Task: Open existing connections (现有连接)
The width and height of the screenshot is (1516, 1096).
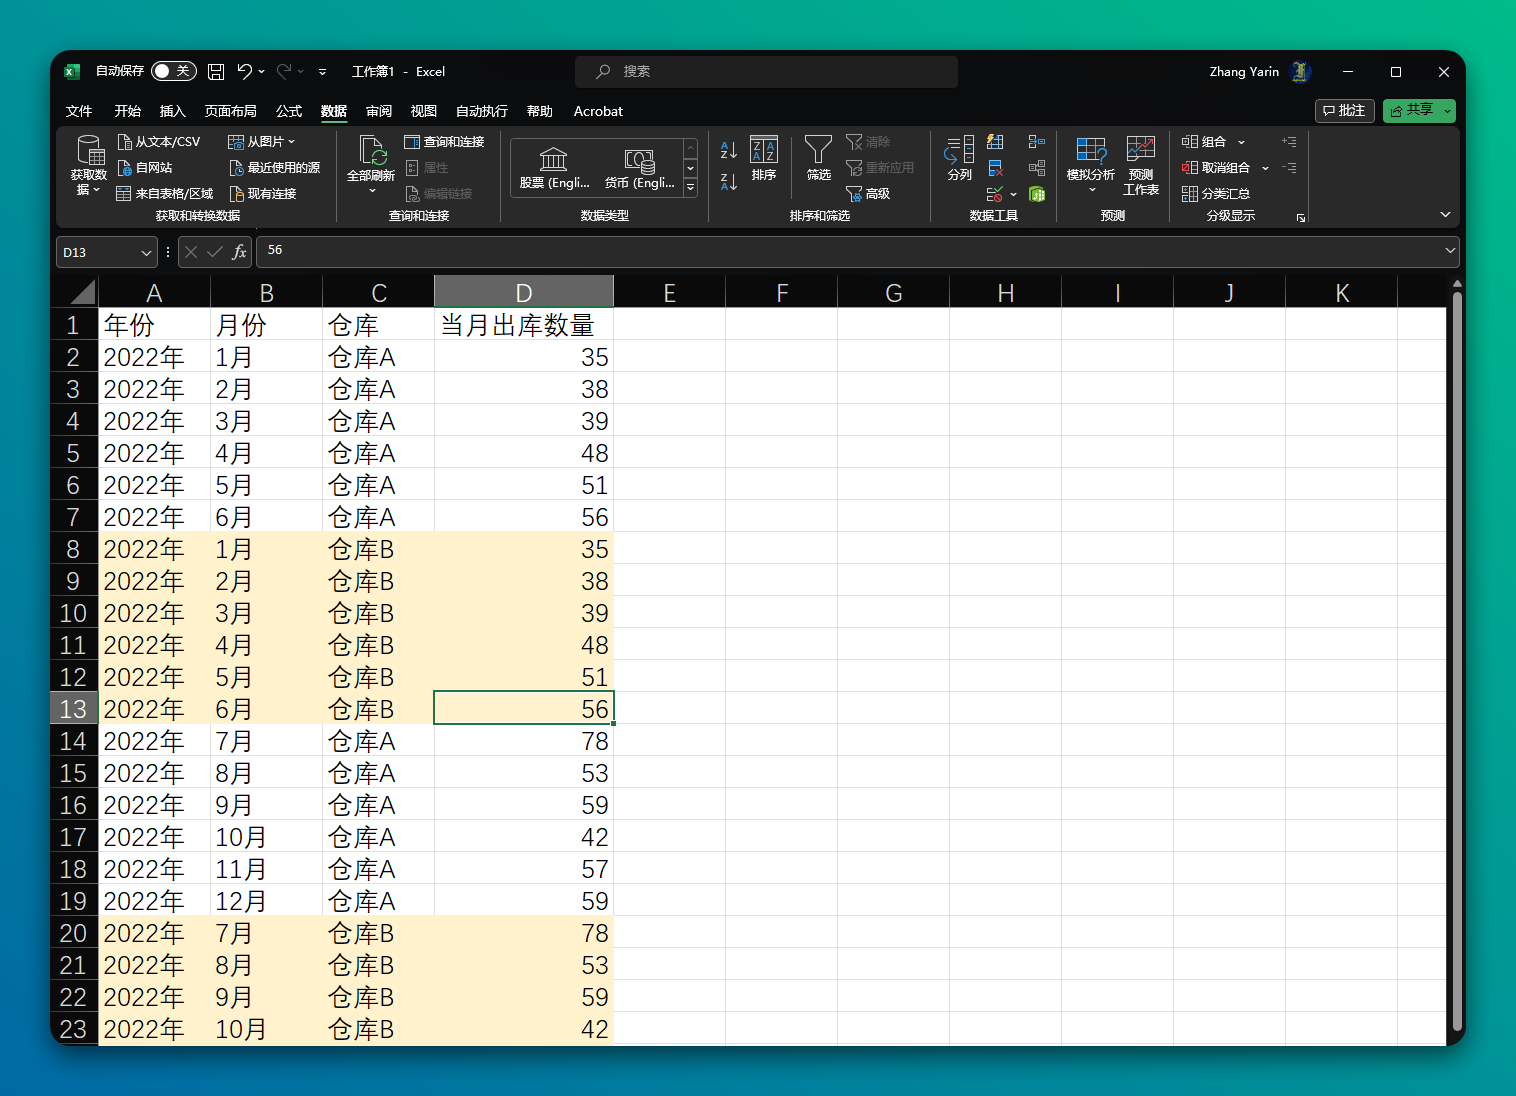Action: pyautogui.click(x=263, y=194)
